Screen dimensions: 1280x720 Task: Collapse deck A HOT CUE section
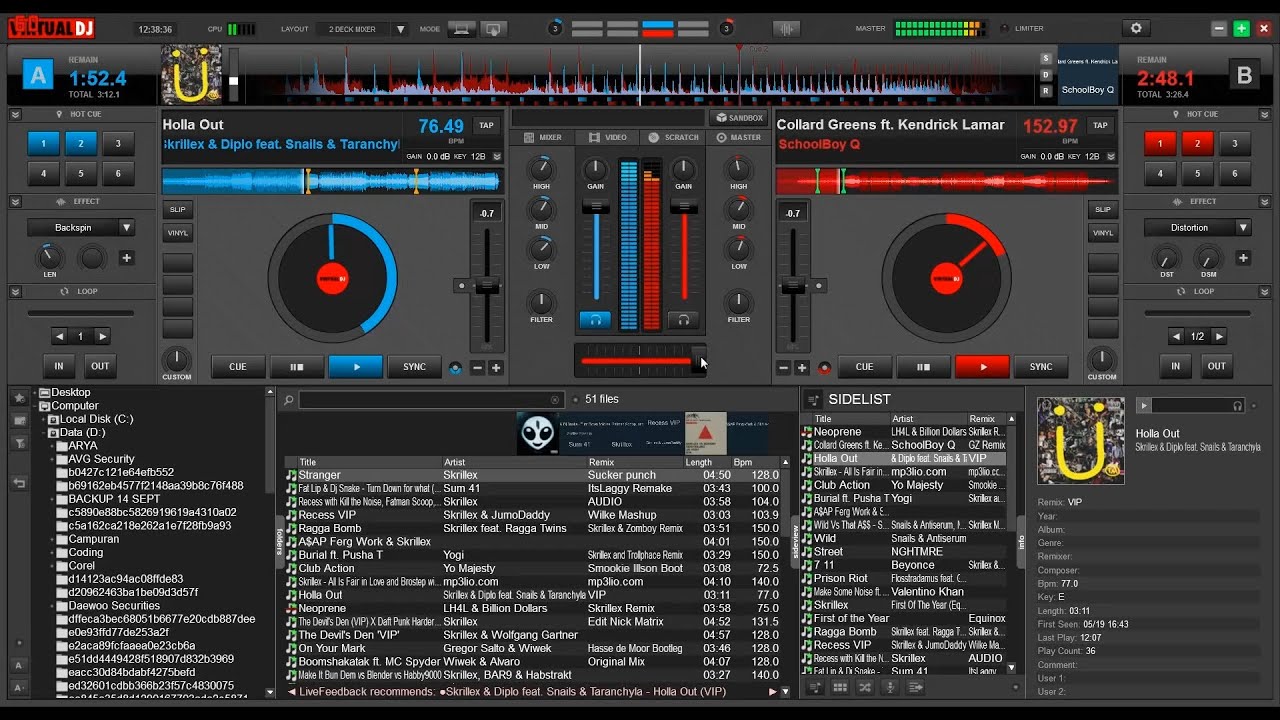click(15, 115)
